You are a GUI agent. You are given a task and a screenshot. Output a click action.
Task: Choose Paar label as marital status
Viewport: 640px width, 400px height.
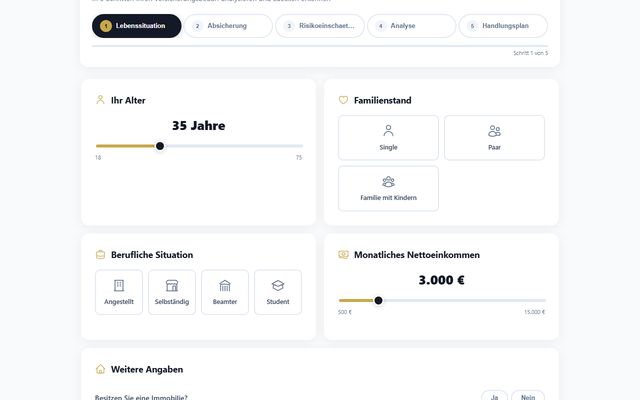[x=494, y=147]
